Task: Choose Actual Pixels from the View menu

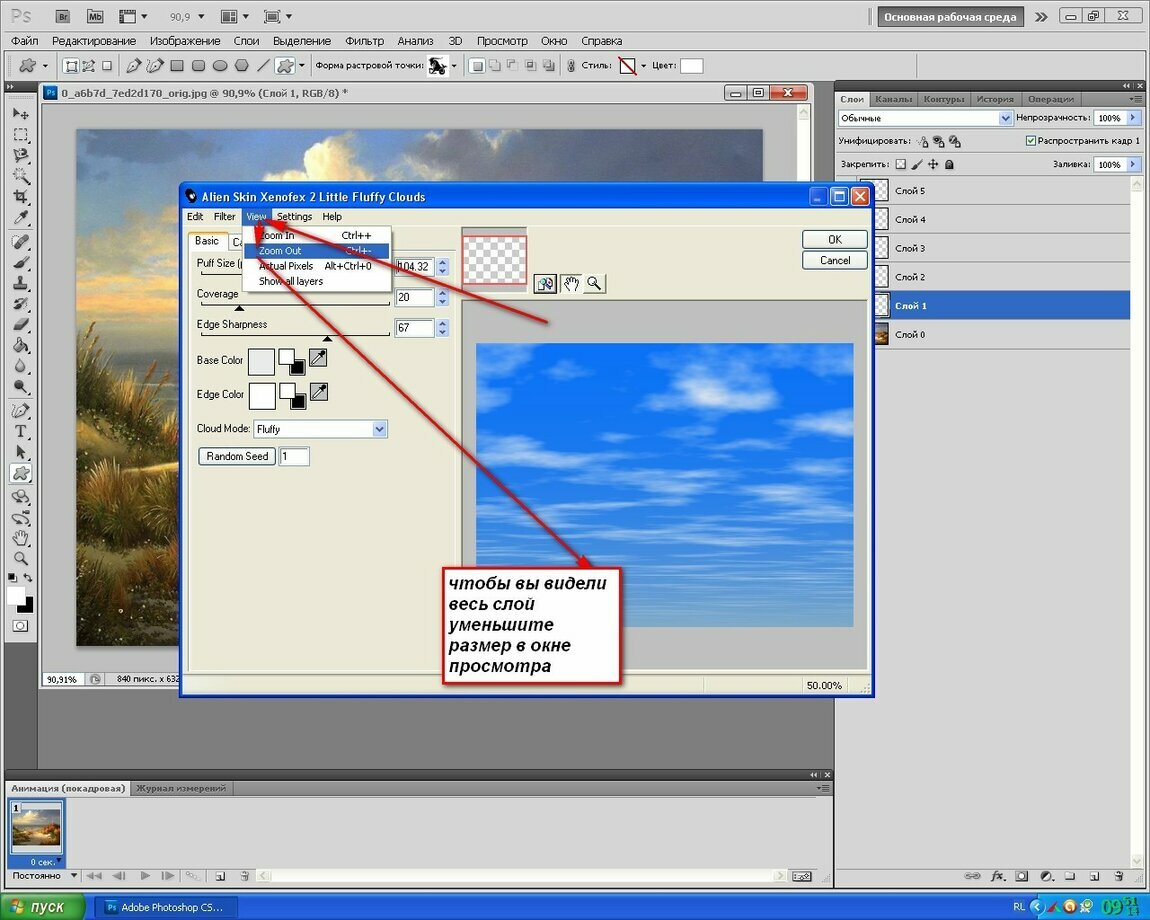Action: coord(316,266)
